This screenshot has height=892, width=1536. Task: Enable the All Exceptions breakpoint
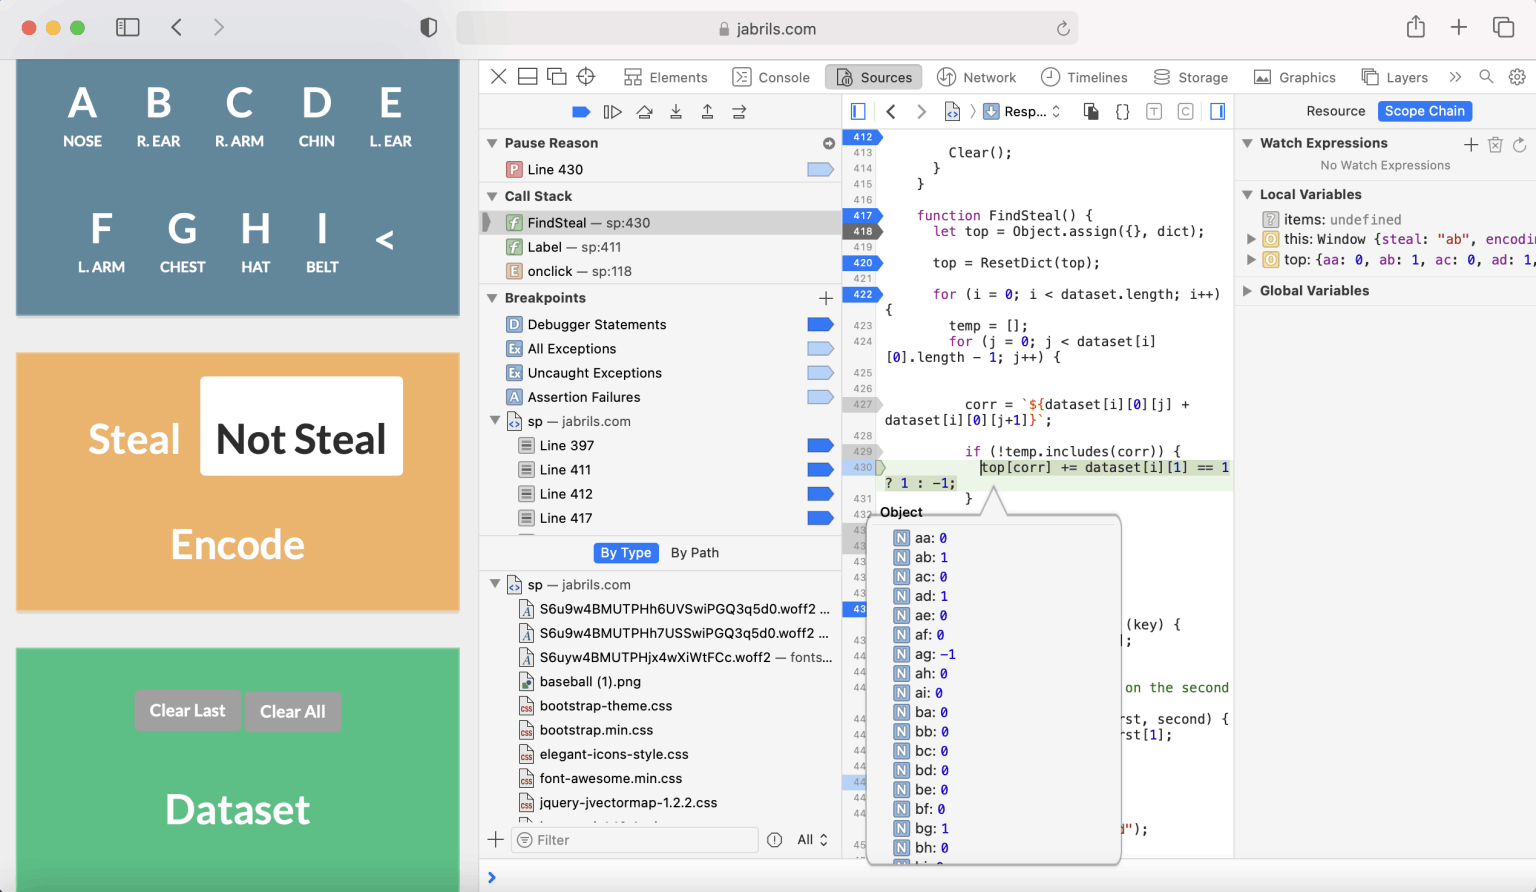pos(819,349)
